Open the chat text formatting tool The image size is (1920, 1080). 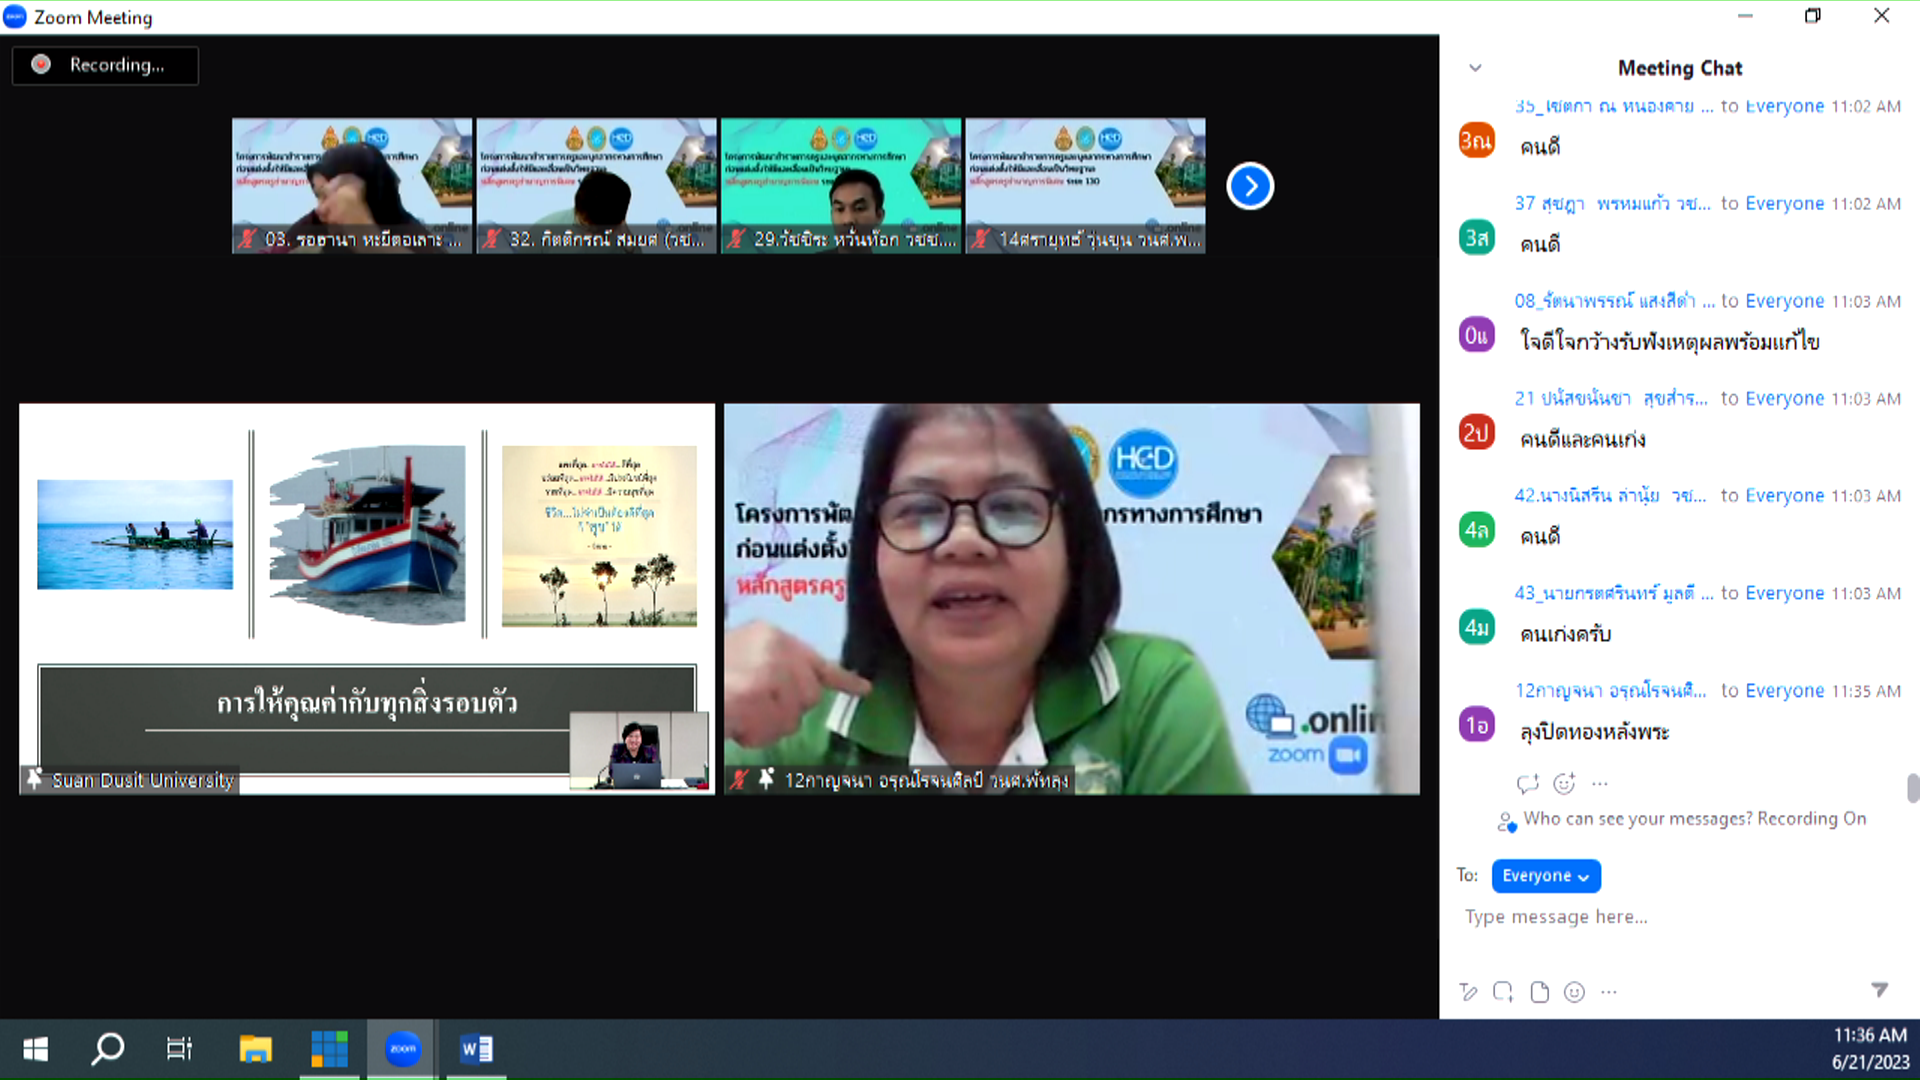[x=1468, y=992]
